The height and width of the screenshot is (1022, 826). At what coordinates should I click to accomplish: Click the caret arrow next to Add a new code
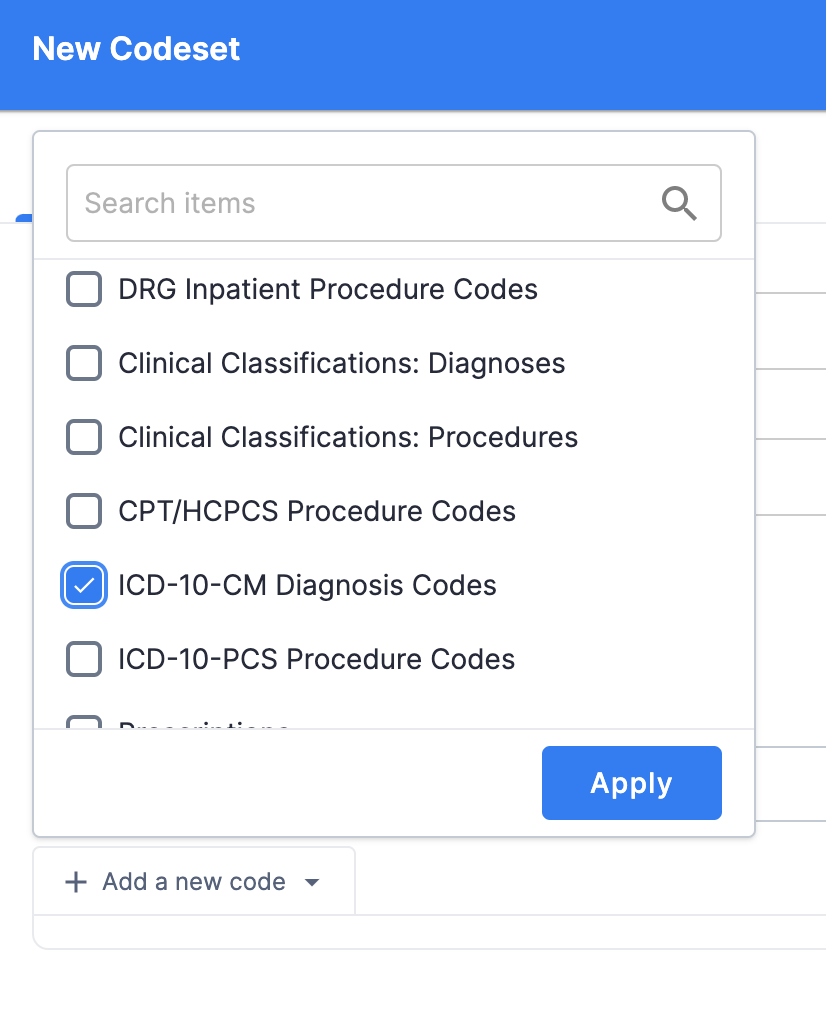312,882
